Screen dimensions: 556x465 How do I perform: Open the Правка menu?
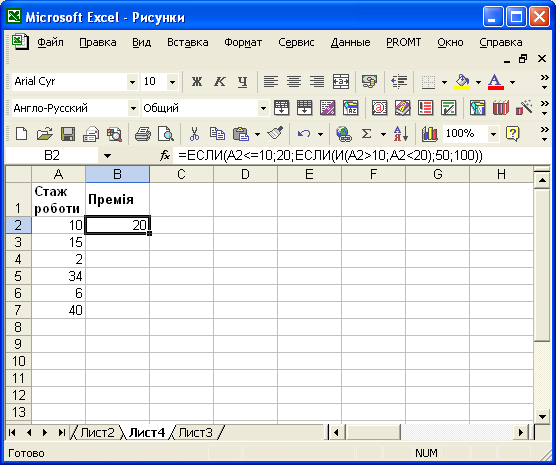[x=98, y=43]
